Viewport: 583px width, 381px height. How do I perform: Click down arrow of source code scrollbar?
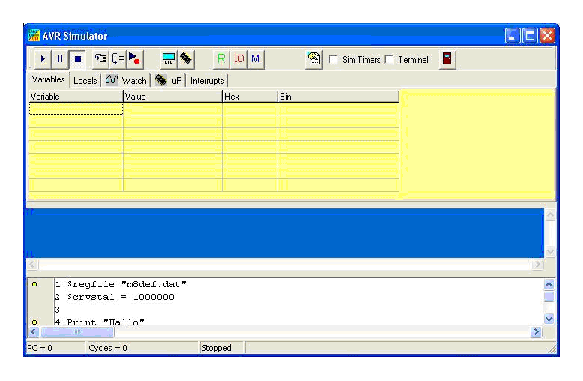[x=549, y=319]
